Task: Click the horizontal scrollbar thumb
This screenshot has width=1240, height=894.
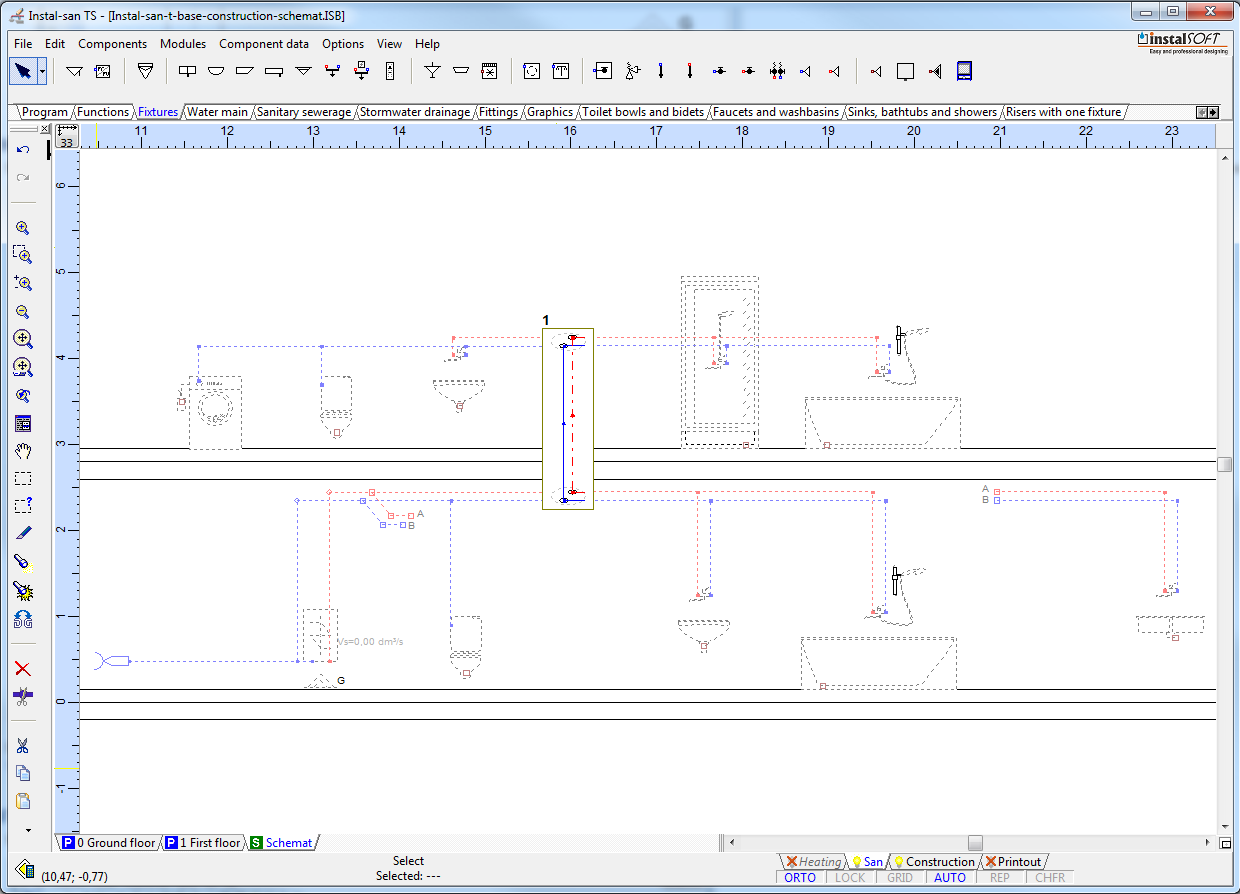Action: point(975,843)
